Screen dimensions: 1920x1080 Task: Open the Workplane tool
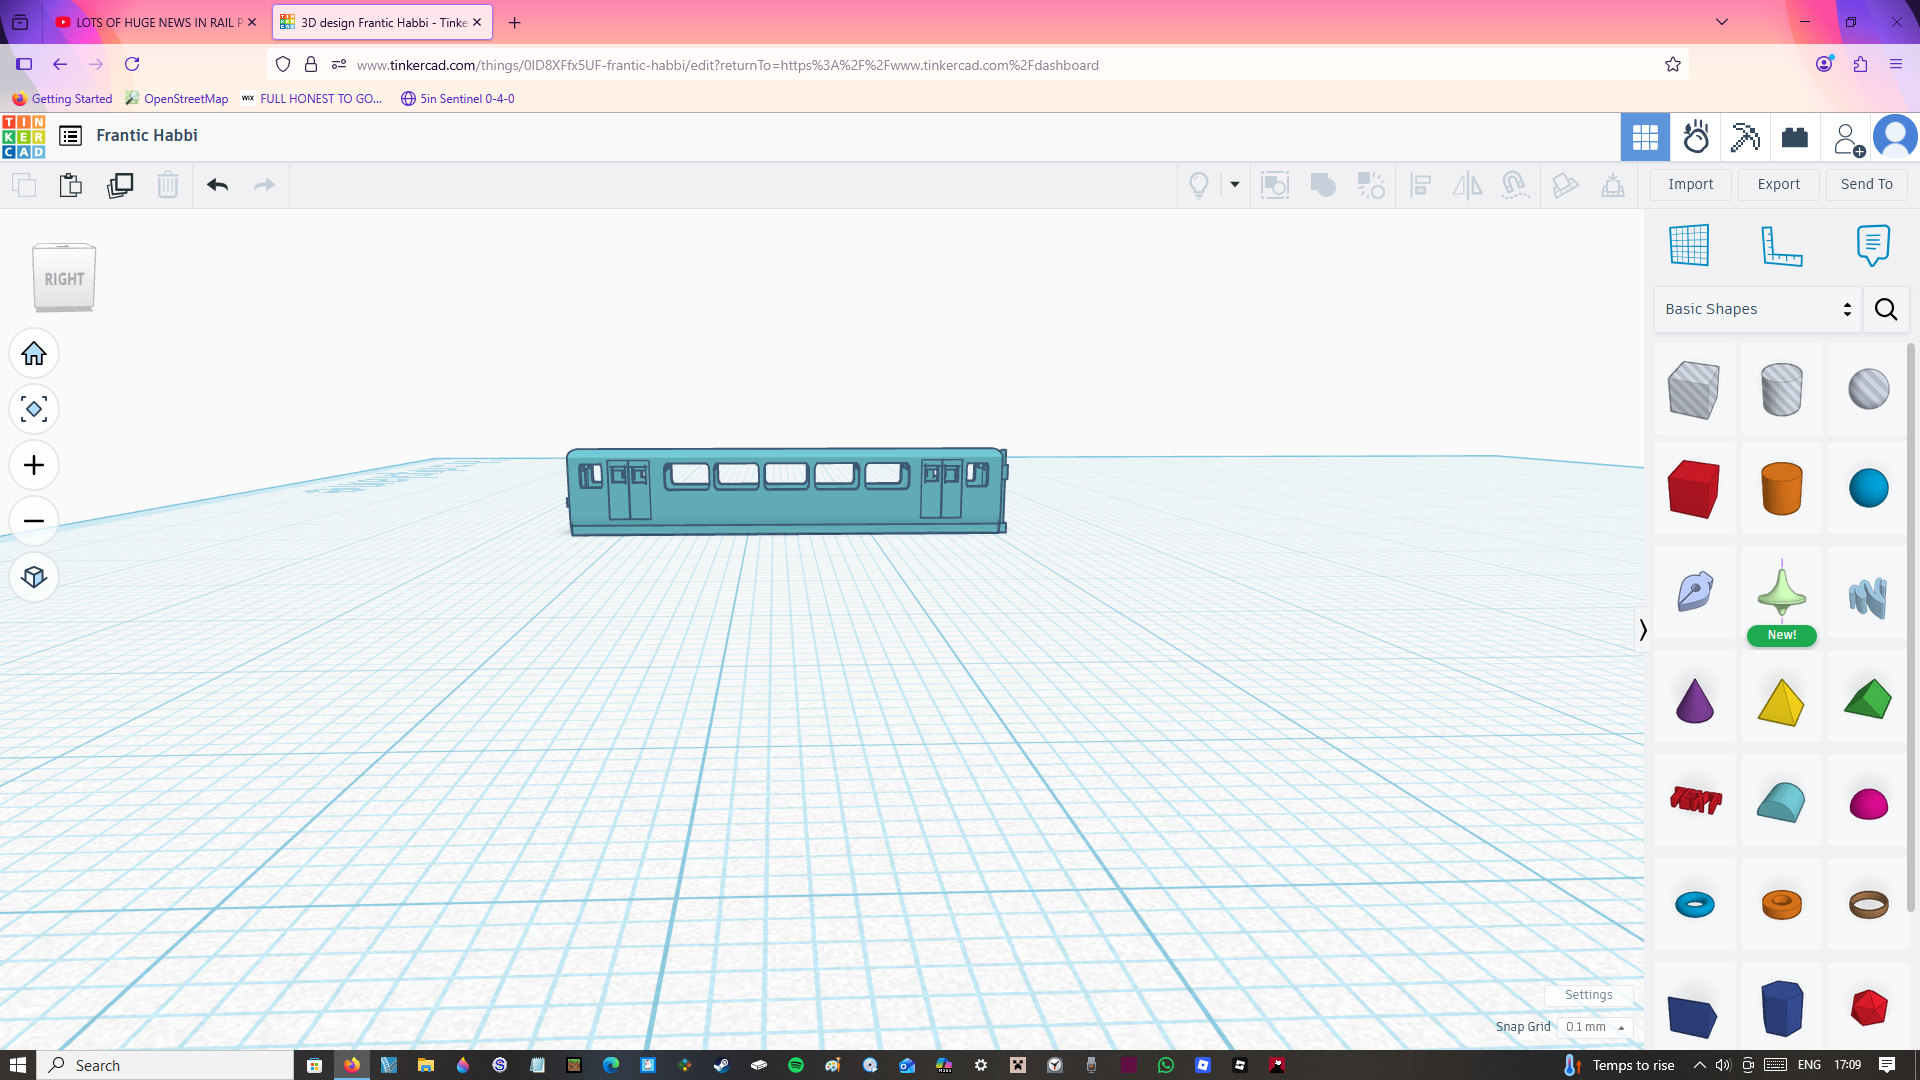pos(1689,245)
